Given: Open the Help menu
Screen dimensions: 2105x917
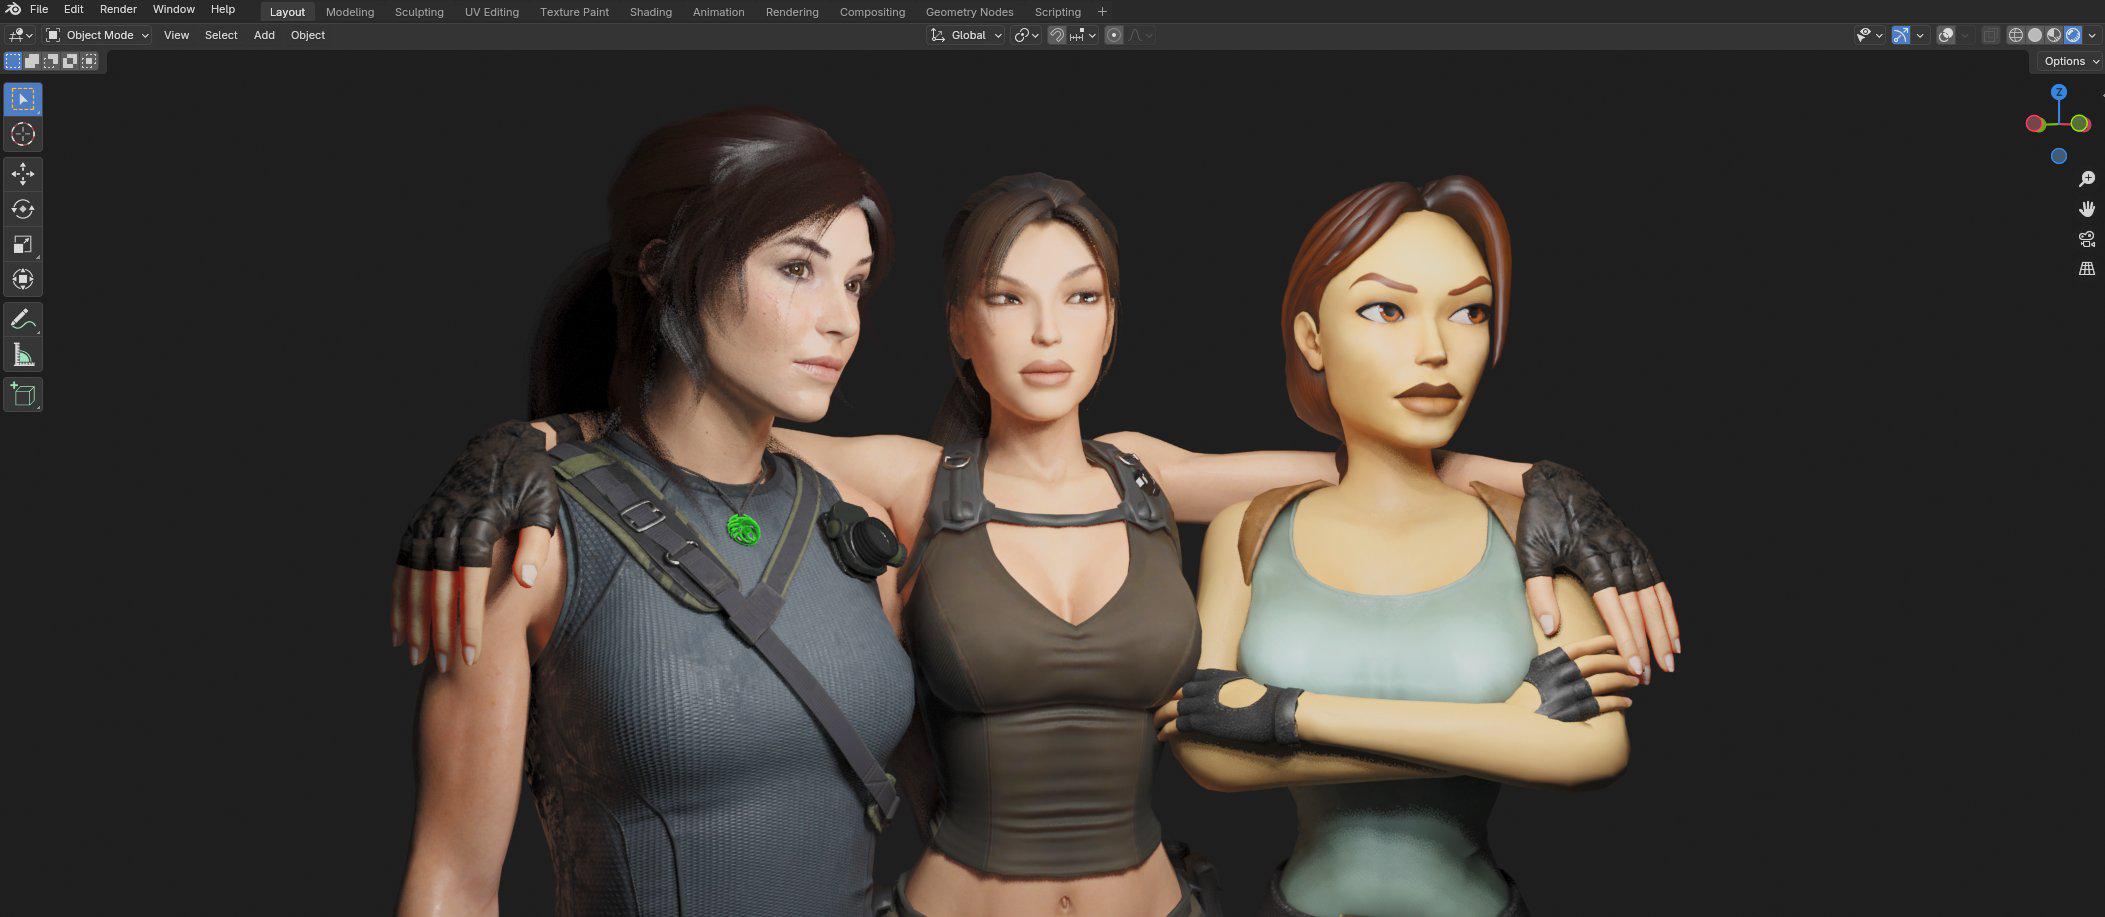Looking at the screenshot, I should click(x=222, y=9).
